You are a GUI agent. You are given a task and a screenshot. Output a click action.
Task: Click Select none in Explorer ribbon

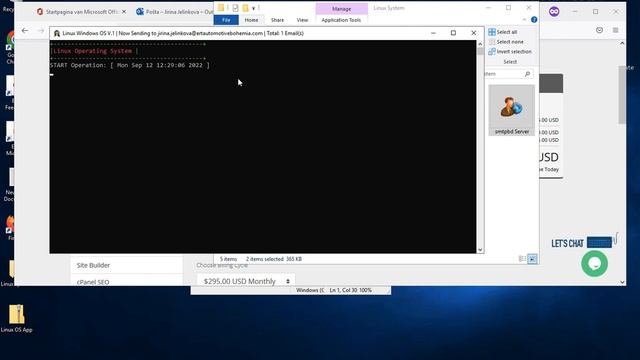506,42
